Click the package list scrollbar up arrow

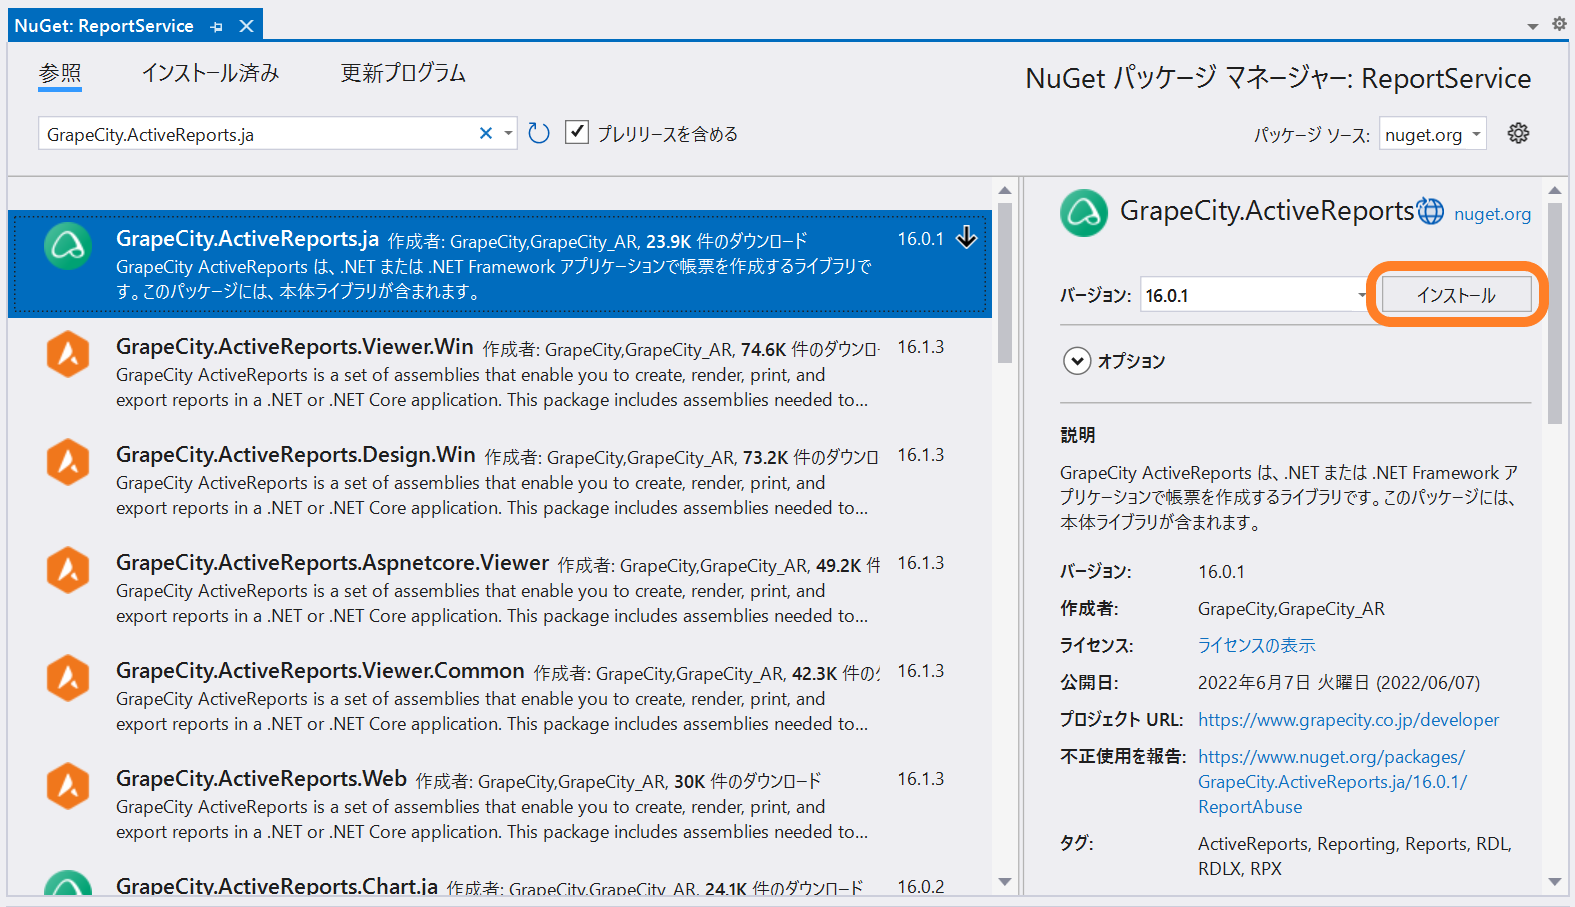tap(1005, 190)
